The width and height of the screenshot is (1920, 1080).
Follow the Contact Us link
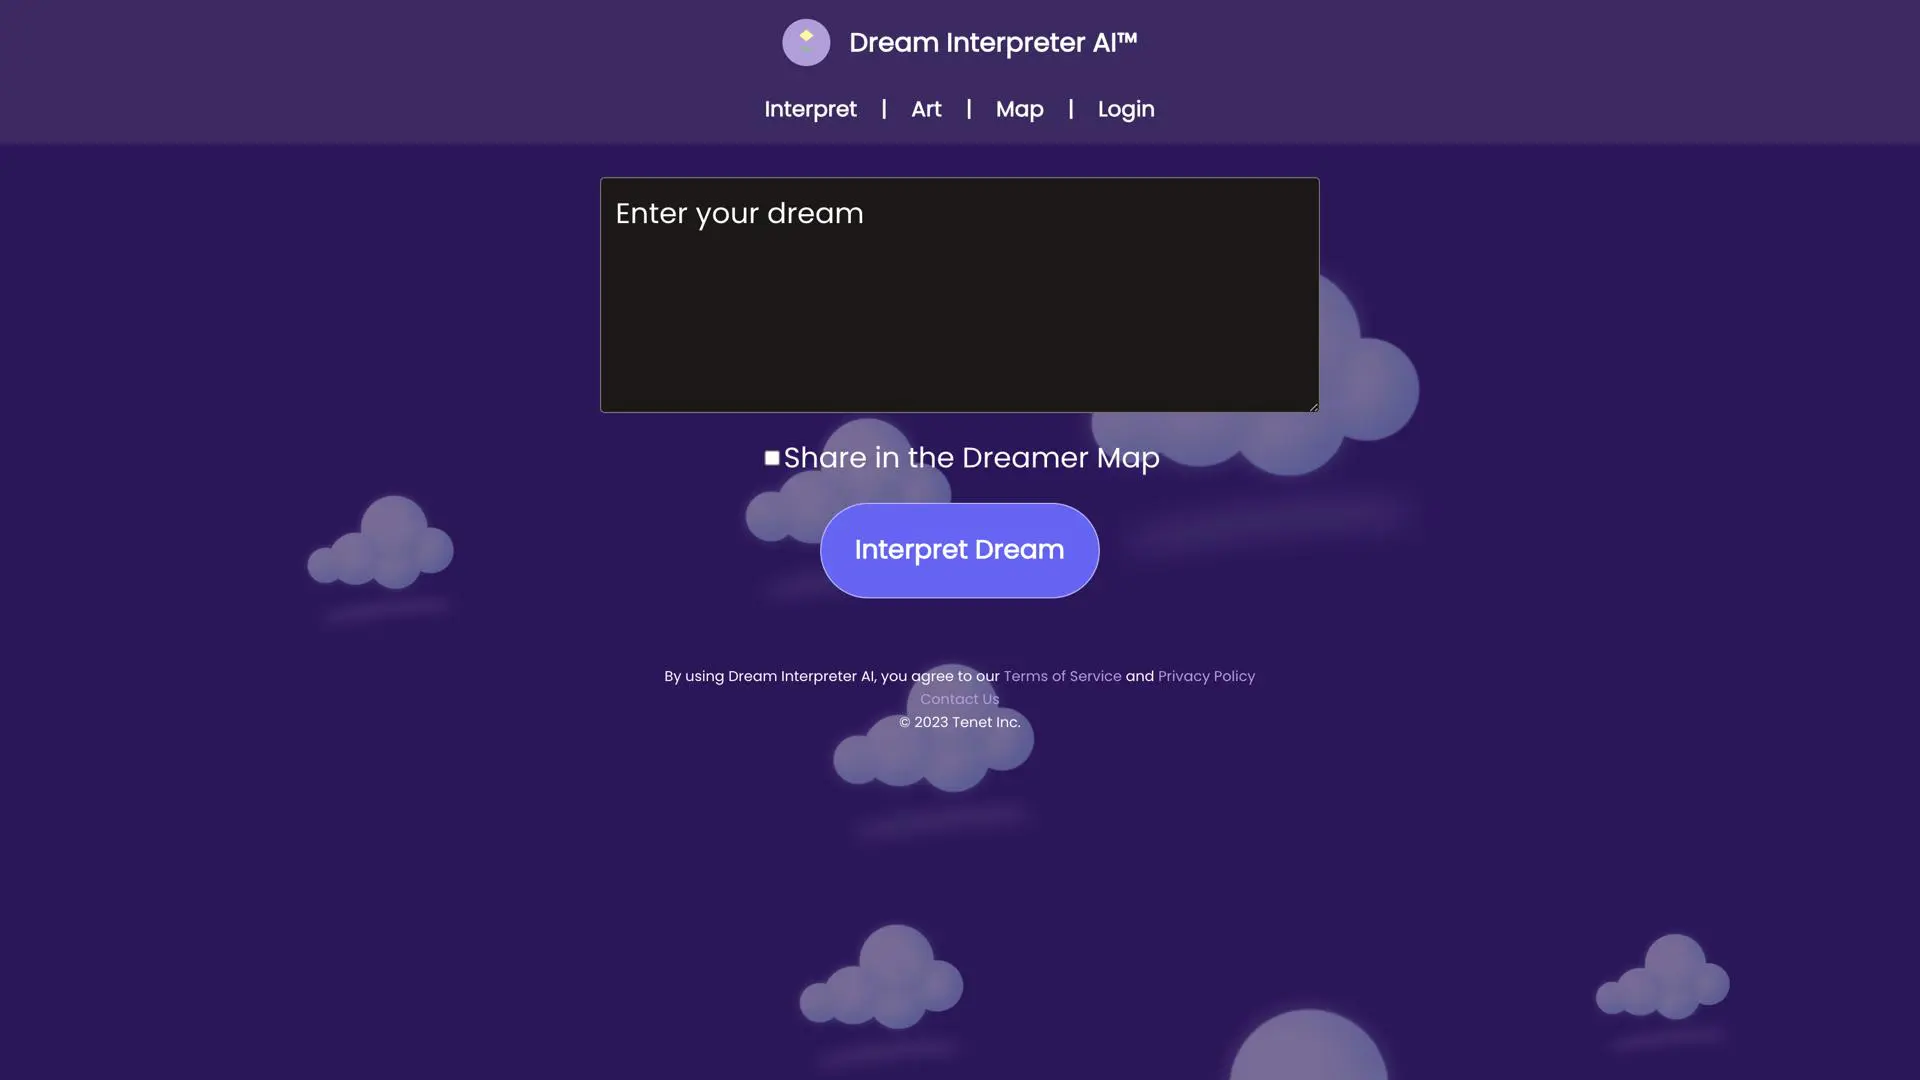pos(959,699)
